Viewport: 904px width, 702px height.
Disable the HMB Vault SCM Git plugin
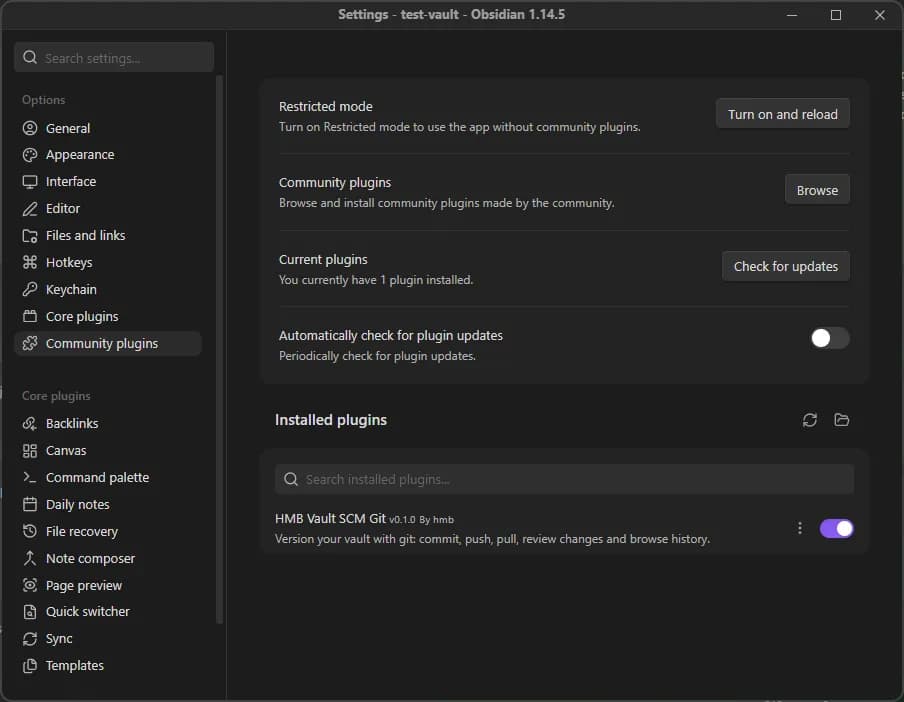pyautogui.click(x=837, y=529)
